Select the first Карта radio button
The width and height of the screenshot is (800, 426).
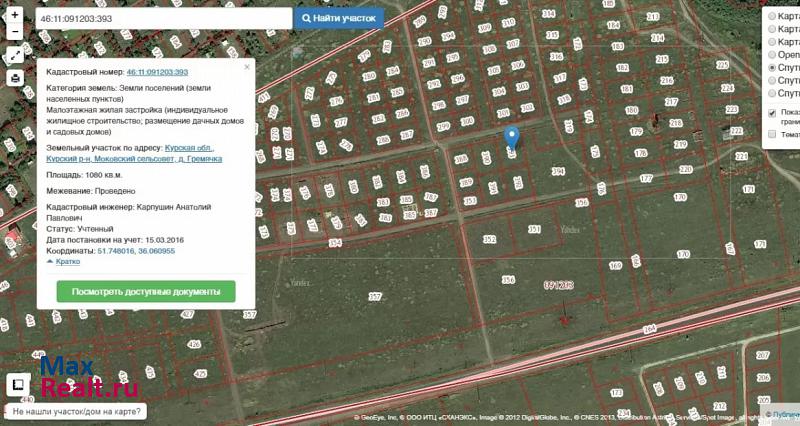771,16
